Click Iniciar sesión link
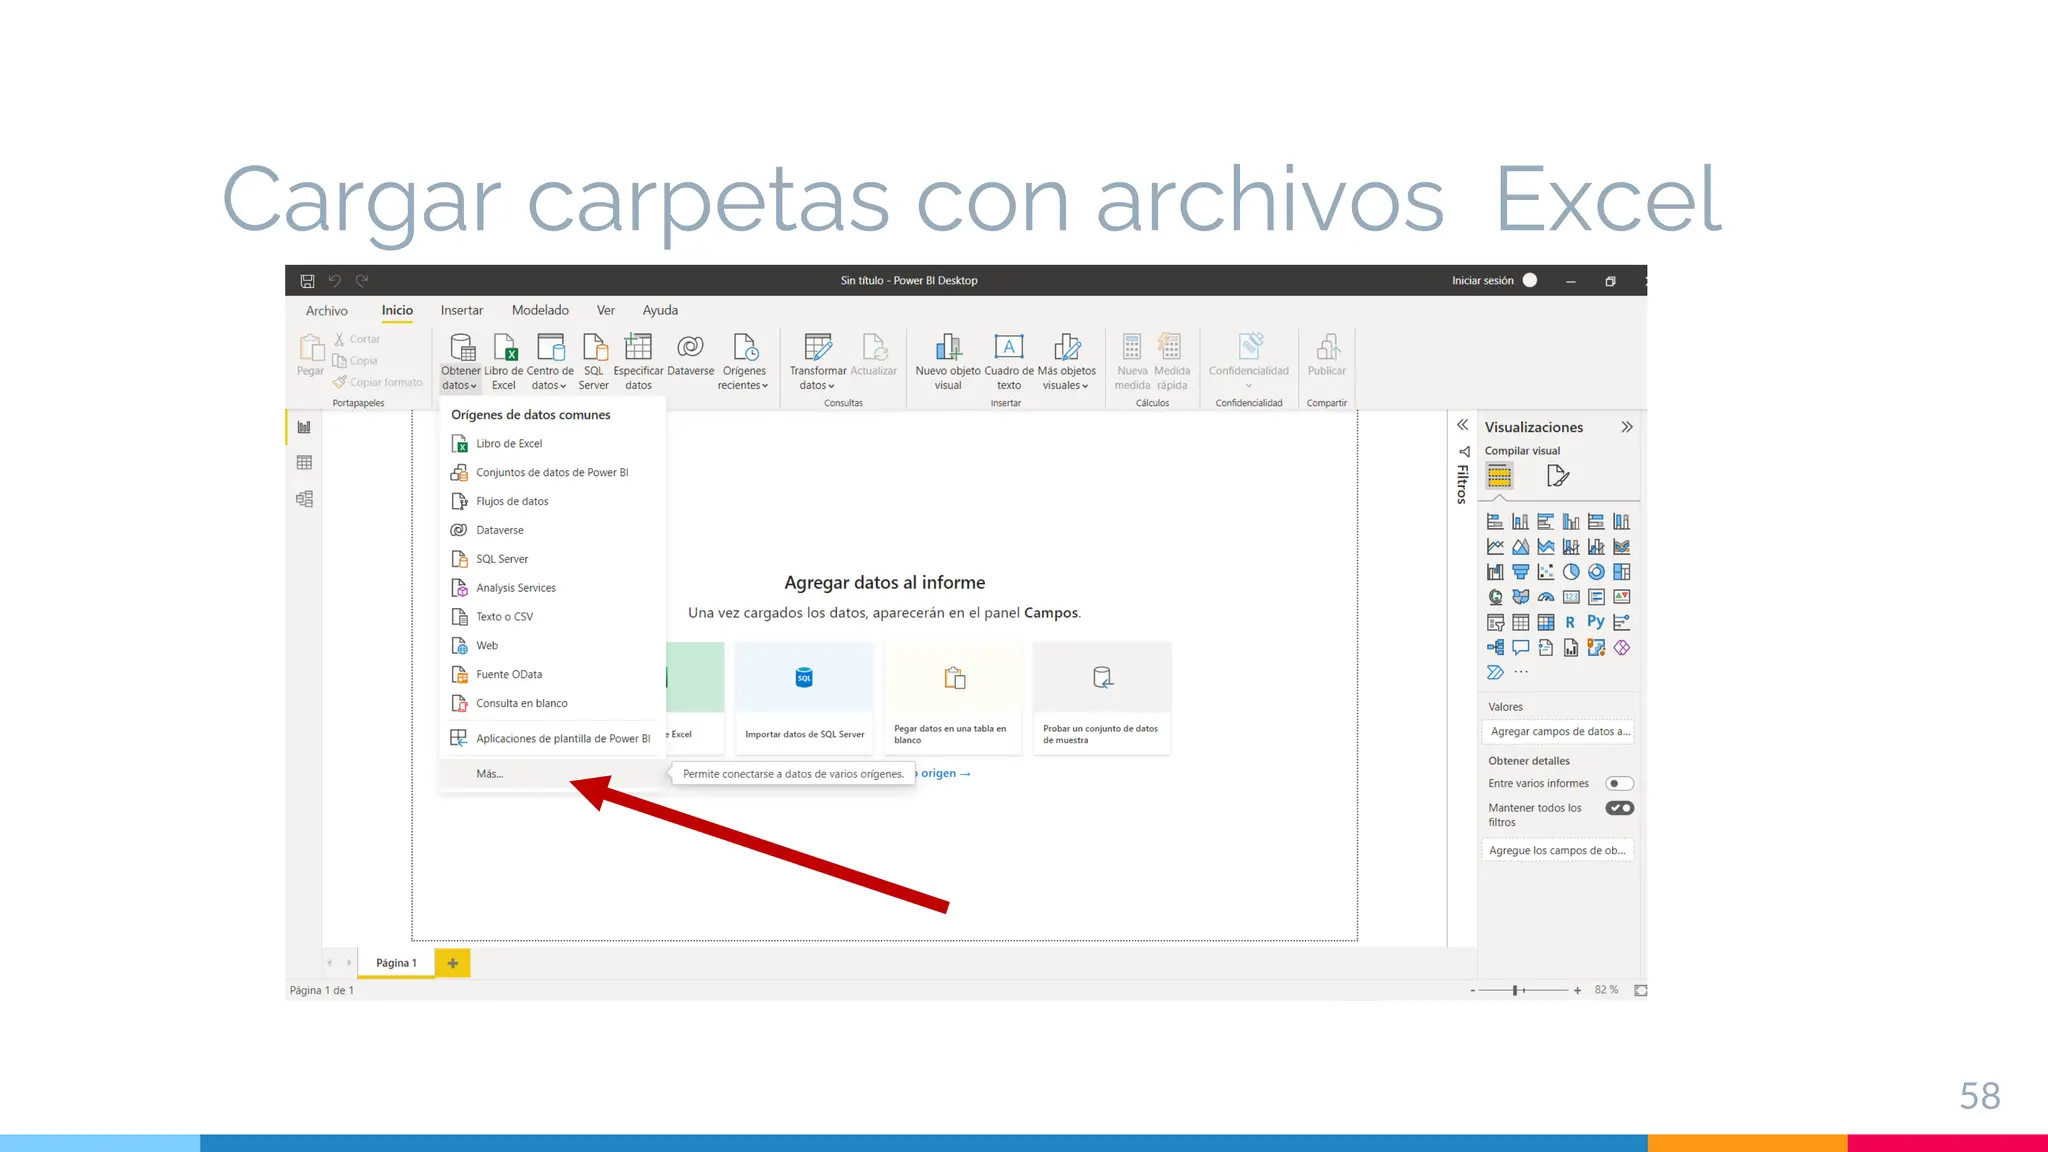Viewport: 2048px width, 1152px height. (1483, 281)
